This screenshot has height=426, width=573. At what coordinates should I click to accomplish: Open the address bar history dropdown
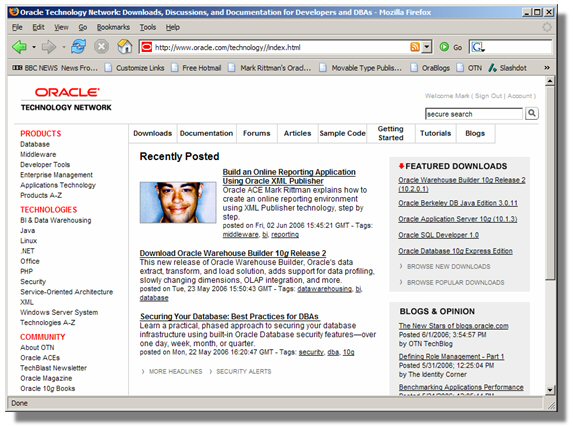pyautogui.click(x=426, y=47)
